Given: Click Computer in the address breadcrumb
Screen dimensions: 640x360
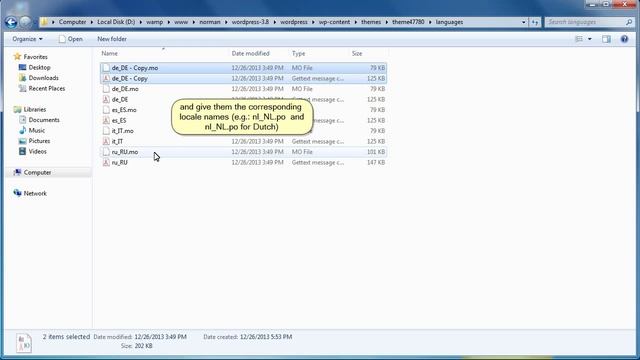Looking at the screenshot, I should coord(72,22).
